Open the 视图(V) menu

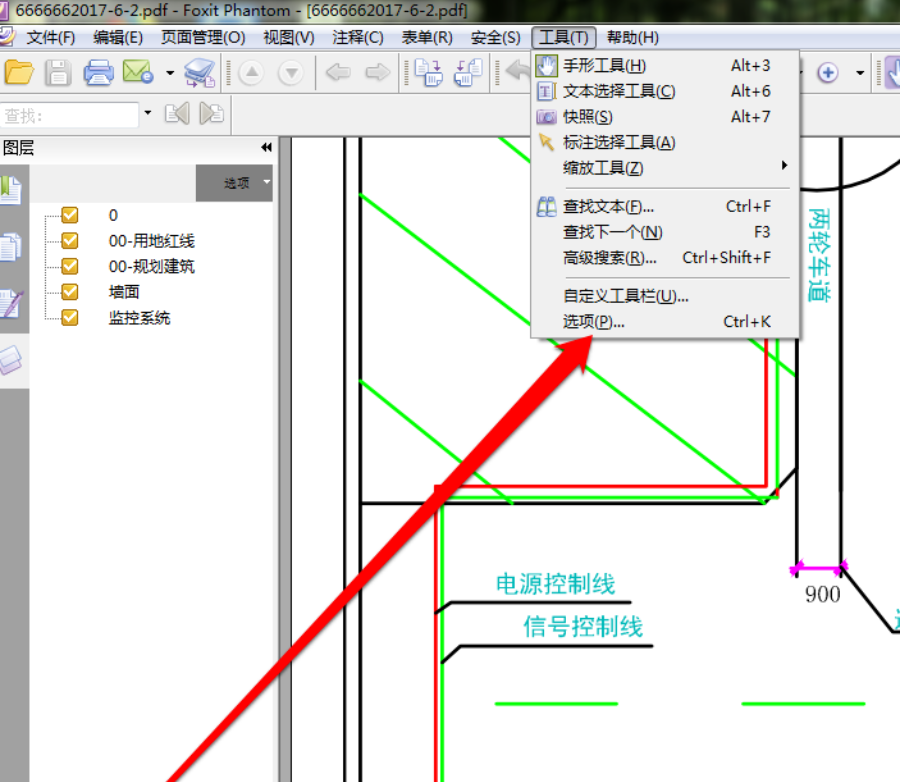coord(289,37)
